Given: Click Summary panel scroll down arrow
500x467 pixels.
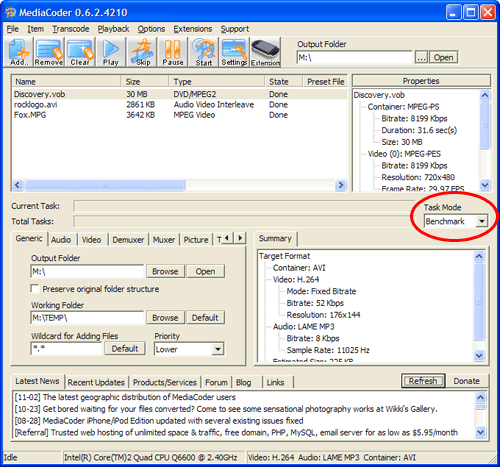Looking at the screenshot, I should 479,355.
